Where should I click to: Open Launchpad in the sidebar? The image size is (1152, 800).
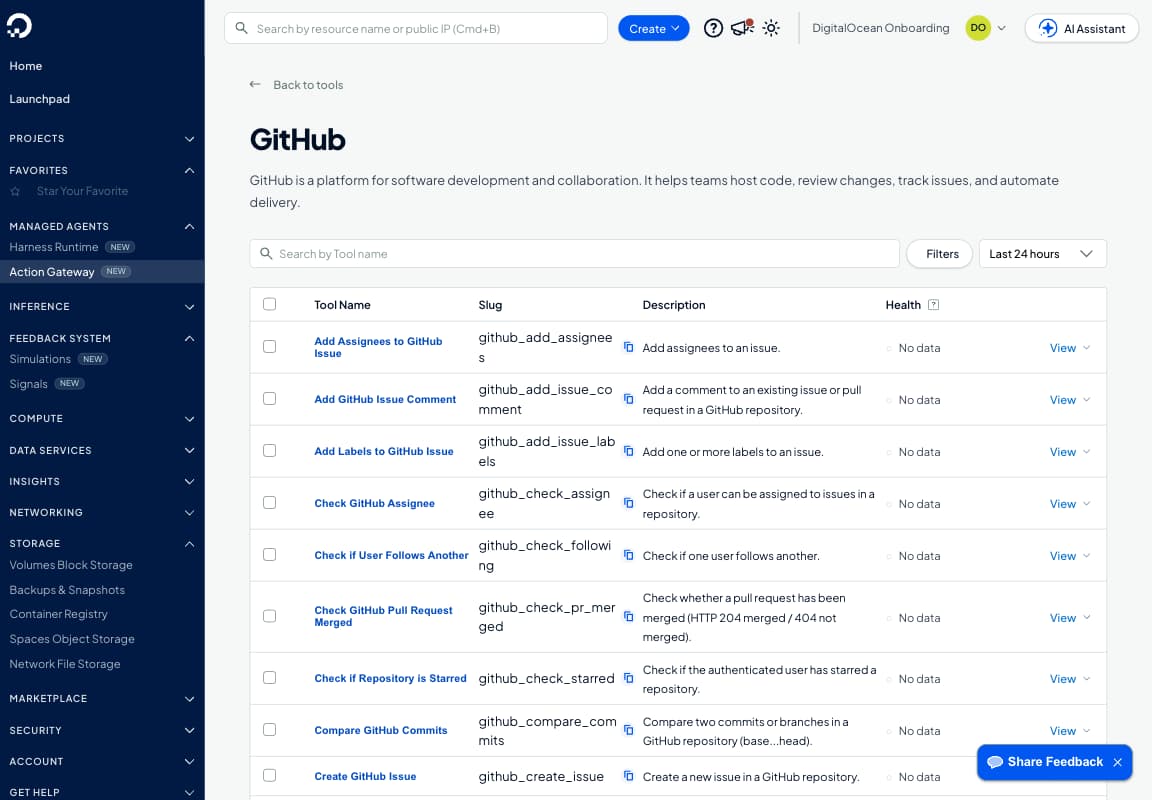(x=40, y=99)
